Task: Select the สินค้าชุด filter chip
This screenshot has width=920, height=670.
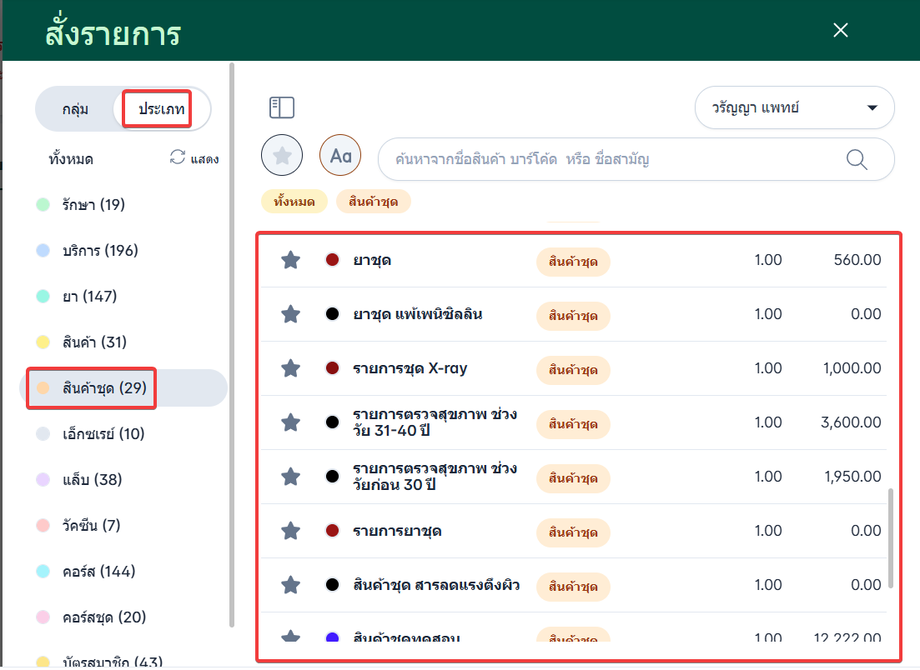Action: [x=373, y=202]
